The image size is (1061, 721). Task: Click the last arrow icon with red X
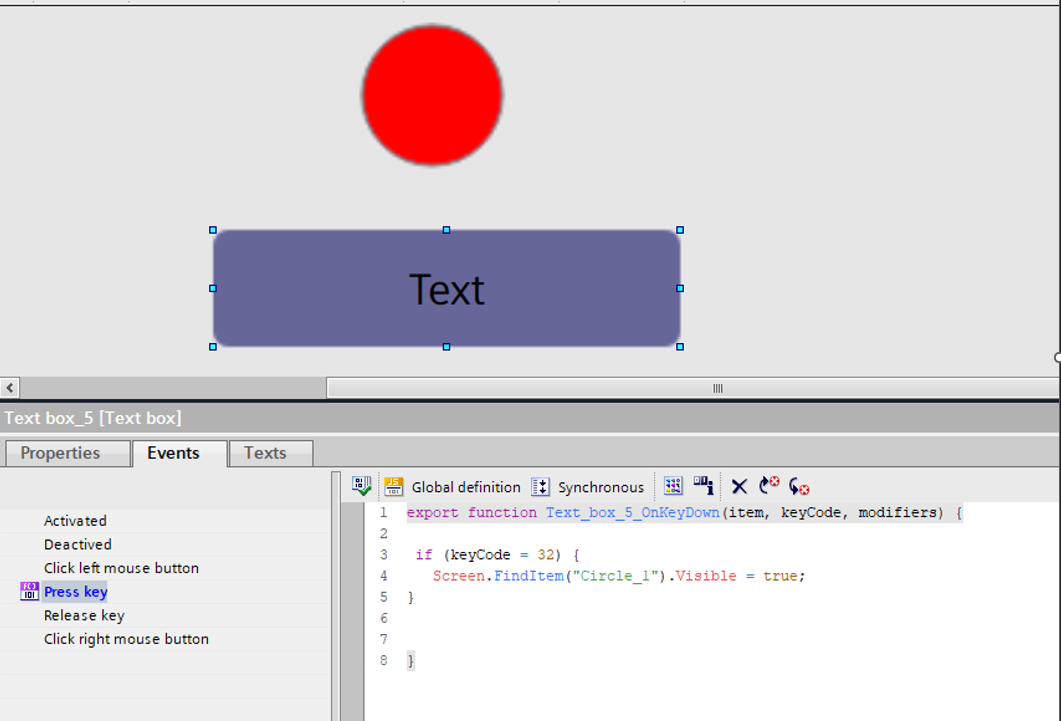click(x=799, y=487)
